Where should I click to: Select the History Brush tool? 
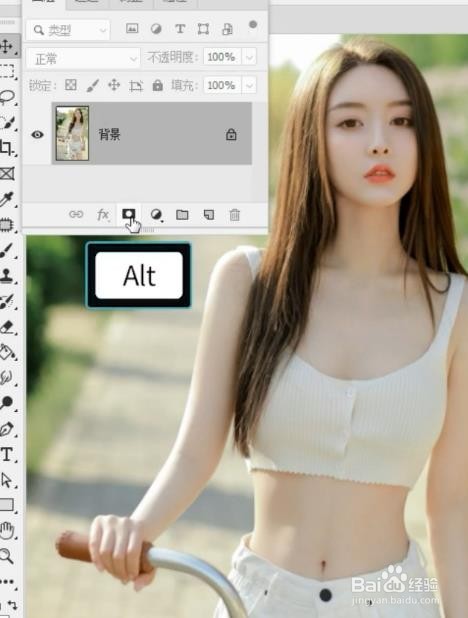pos(7,301)
